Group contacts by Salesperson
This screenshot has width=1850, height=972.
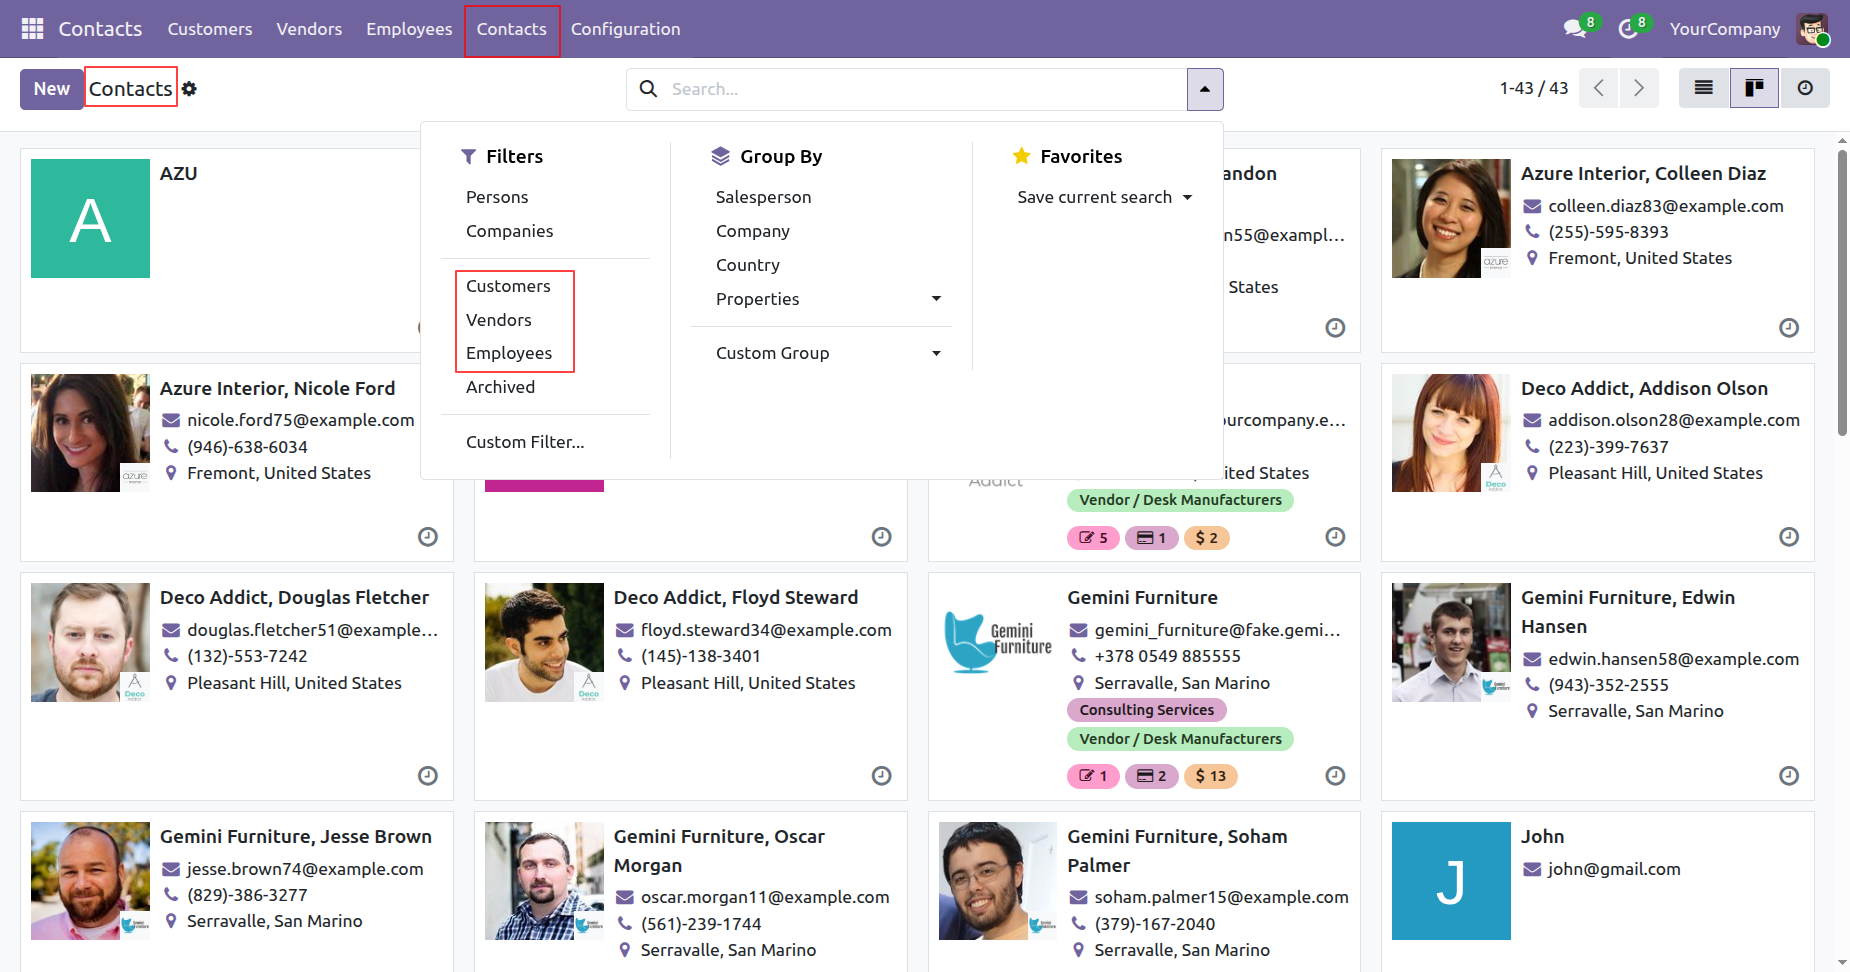tap(764, 197)
